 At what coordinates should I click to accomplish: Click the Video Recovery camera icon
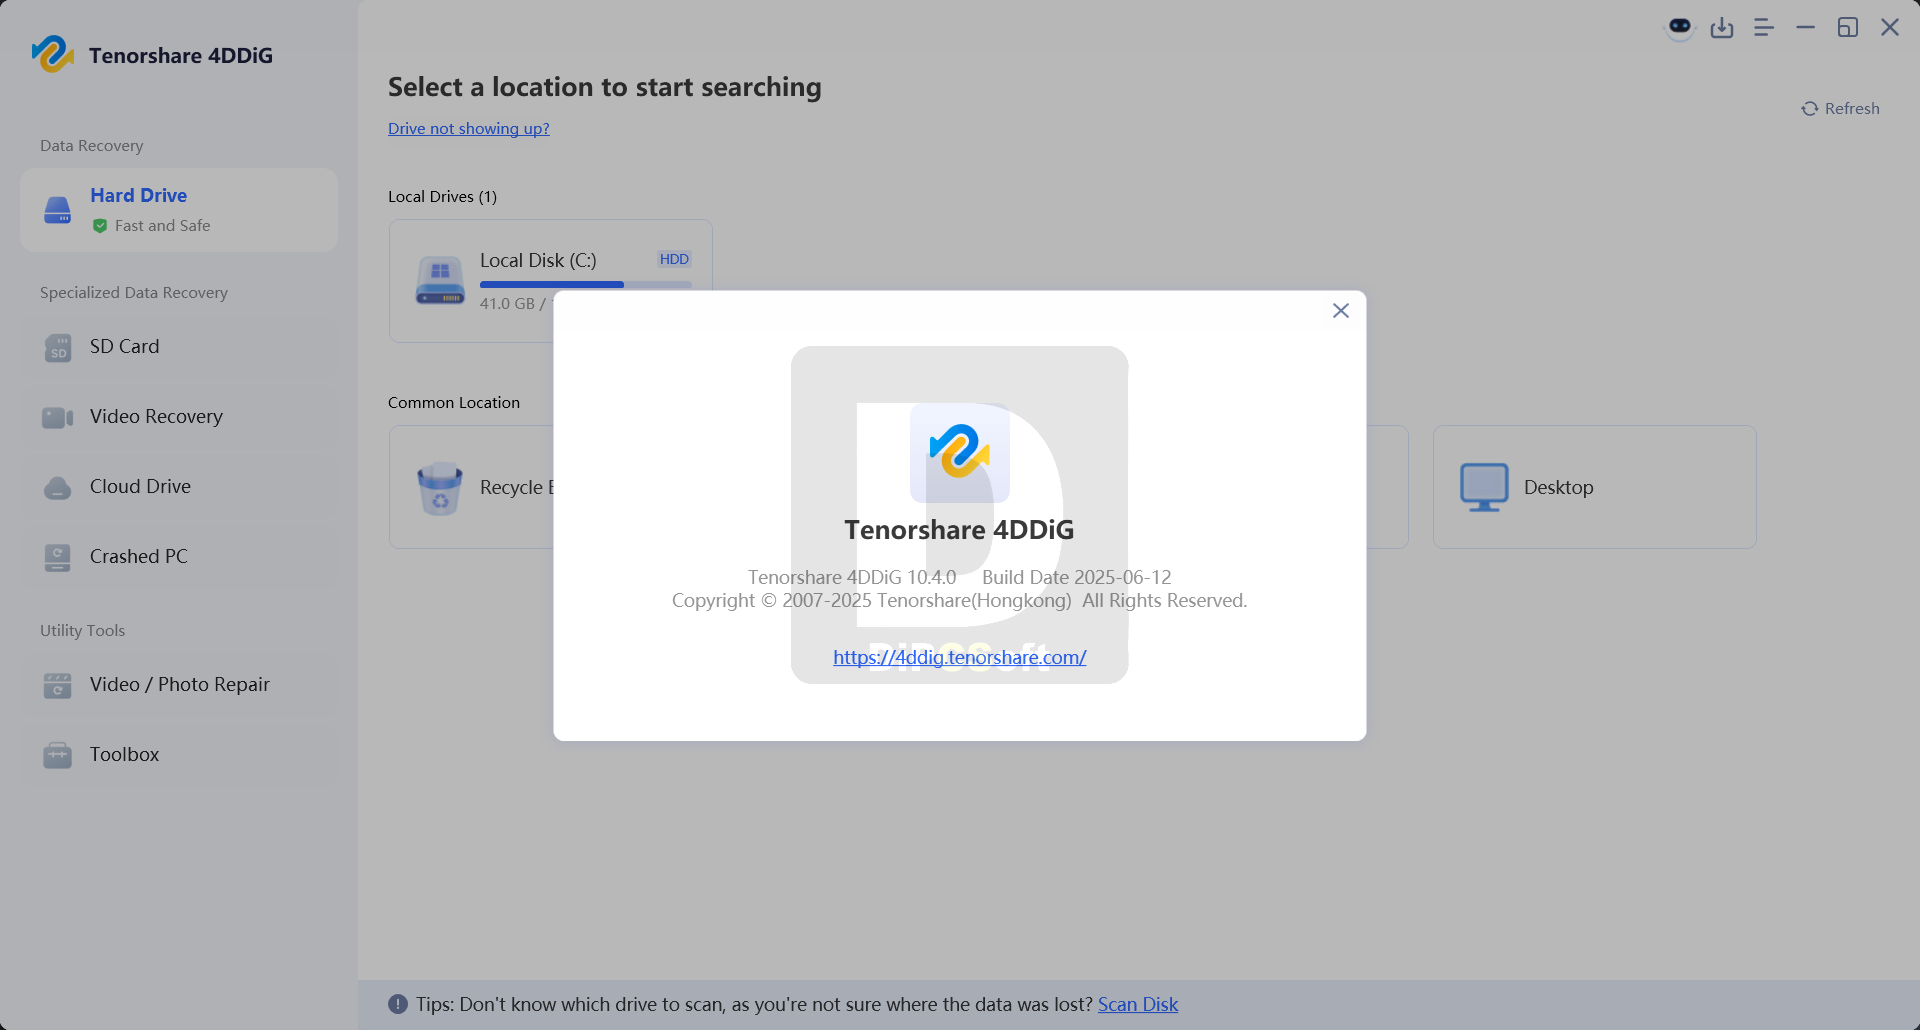coord(58,417)
